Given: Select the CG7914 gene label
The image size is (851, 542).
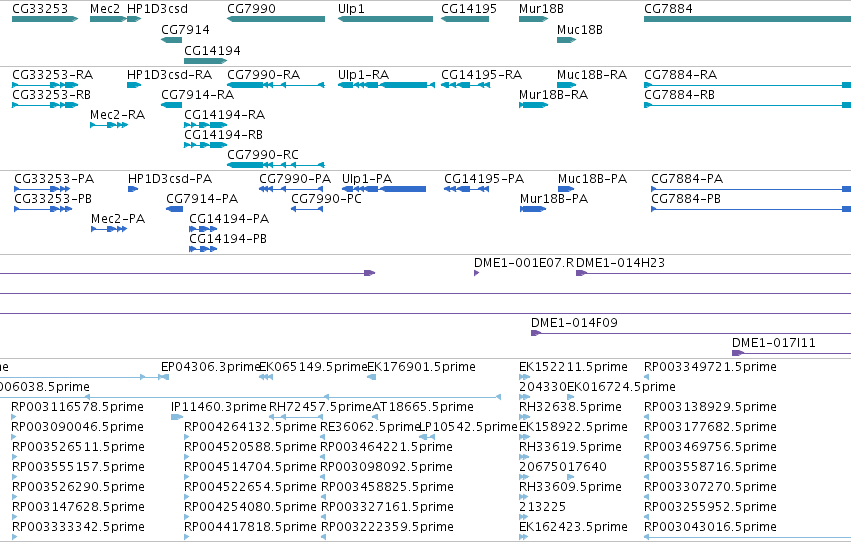Looking at the screenshot, I should click(185, 30).
